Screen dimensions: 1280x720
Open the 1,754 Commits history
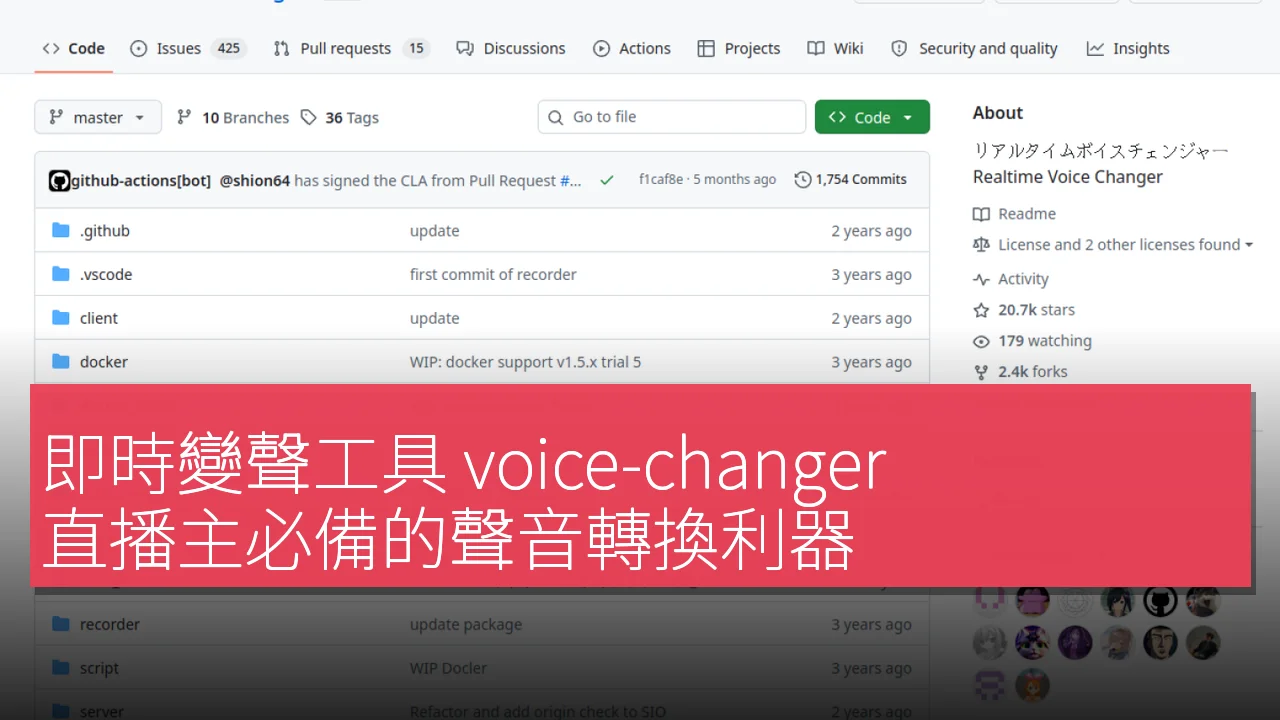[x=851, y=180]
